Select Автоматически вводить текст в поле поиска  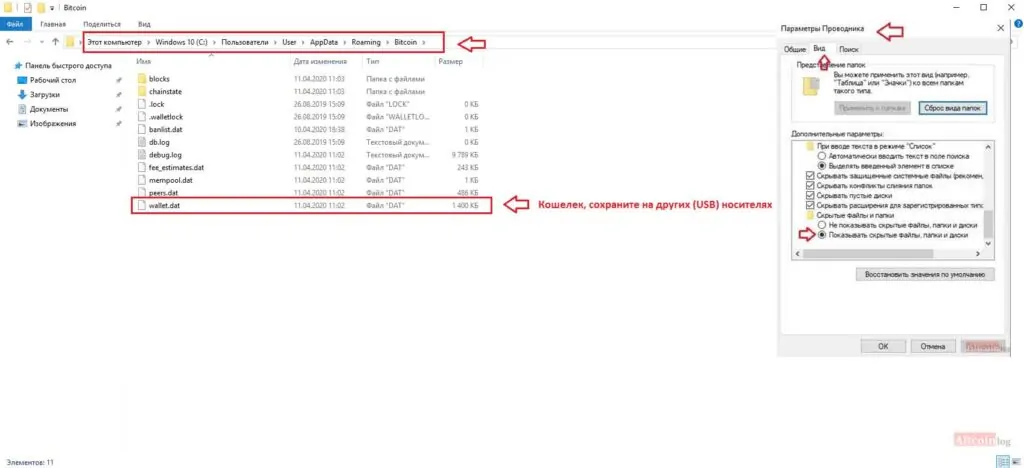pos(822,157)
